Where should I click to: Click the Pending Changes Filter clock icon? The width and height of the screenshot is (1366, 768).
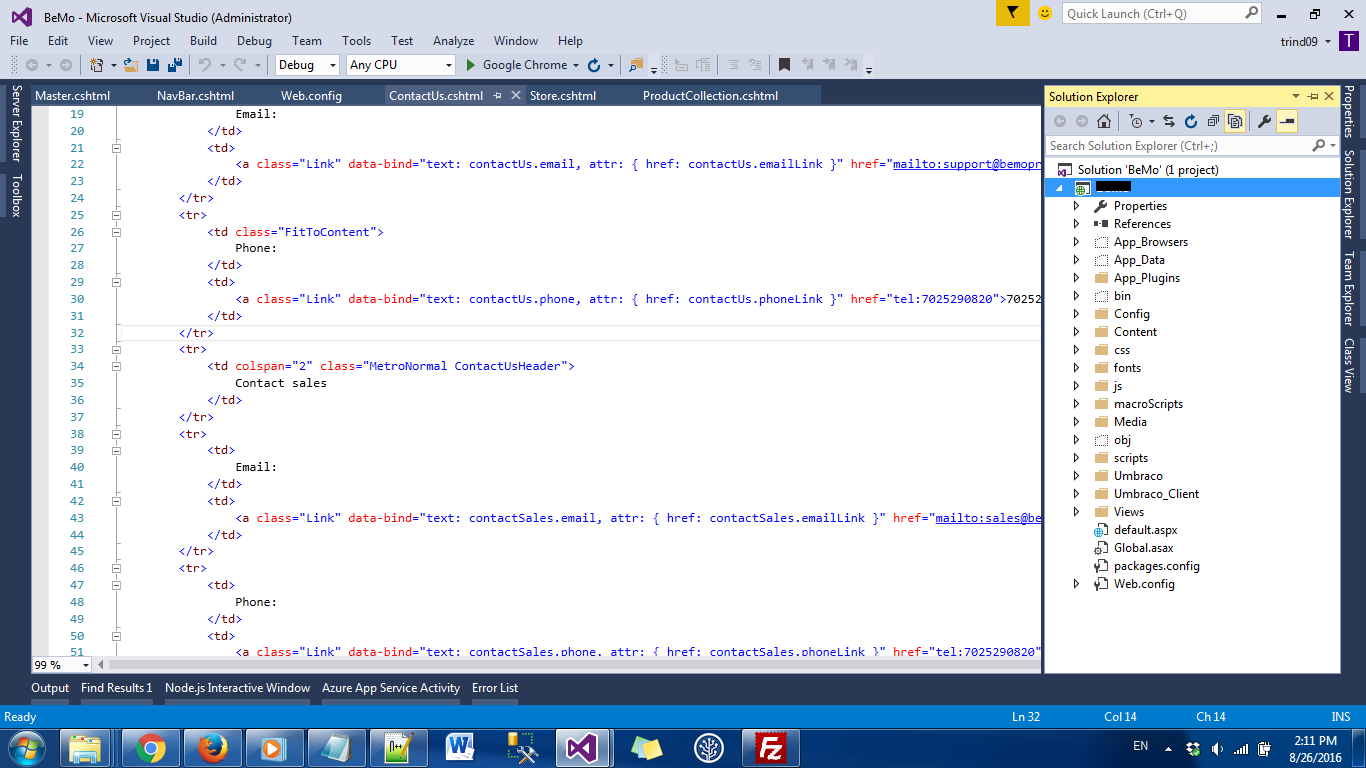tap(1136, 121)
